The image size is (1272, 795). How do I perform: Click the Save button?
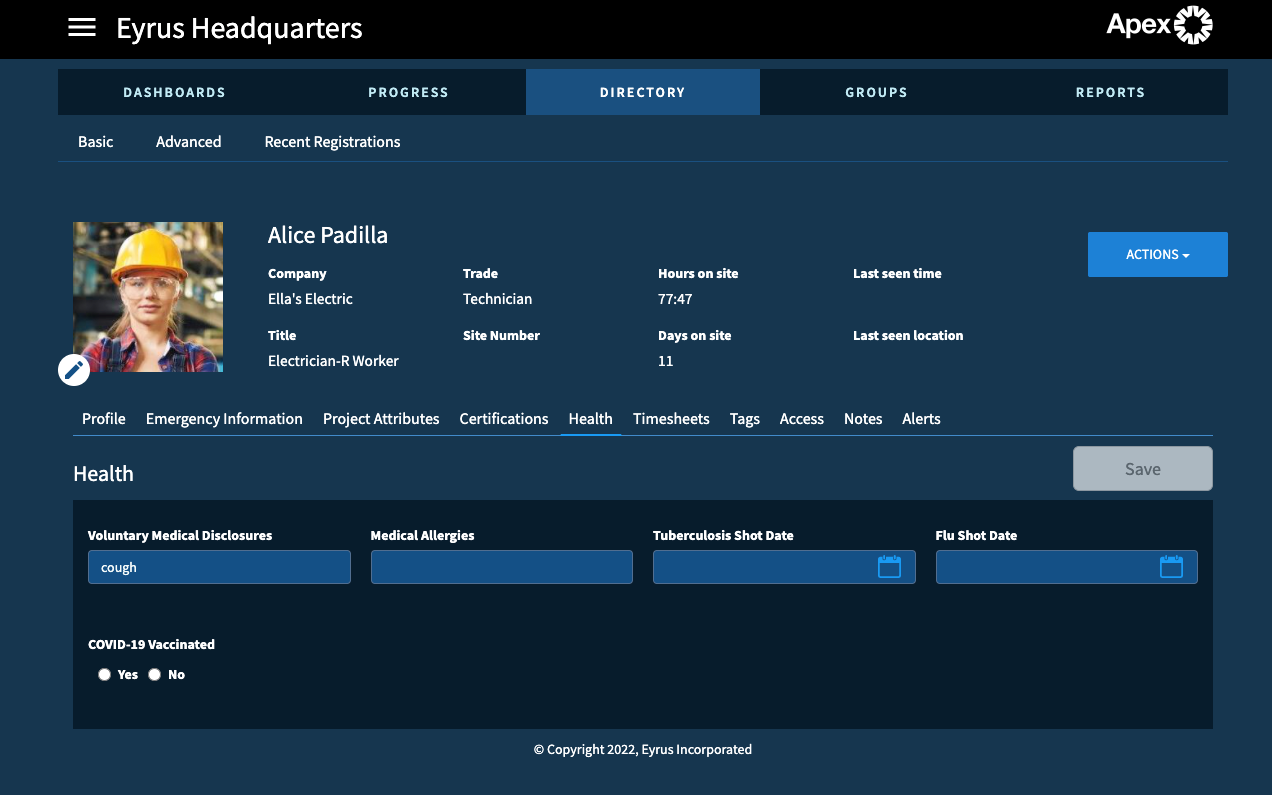tap(1143, 469)
